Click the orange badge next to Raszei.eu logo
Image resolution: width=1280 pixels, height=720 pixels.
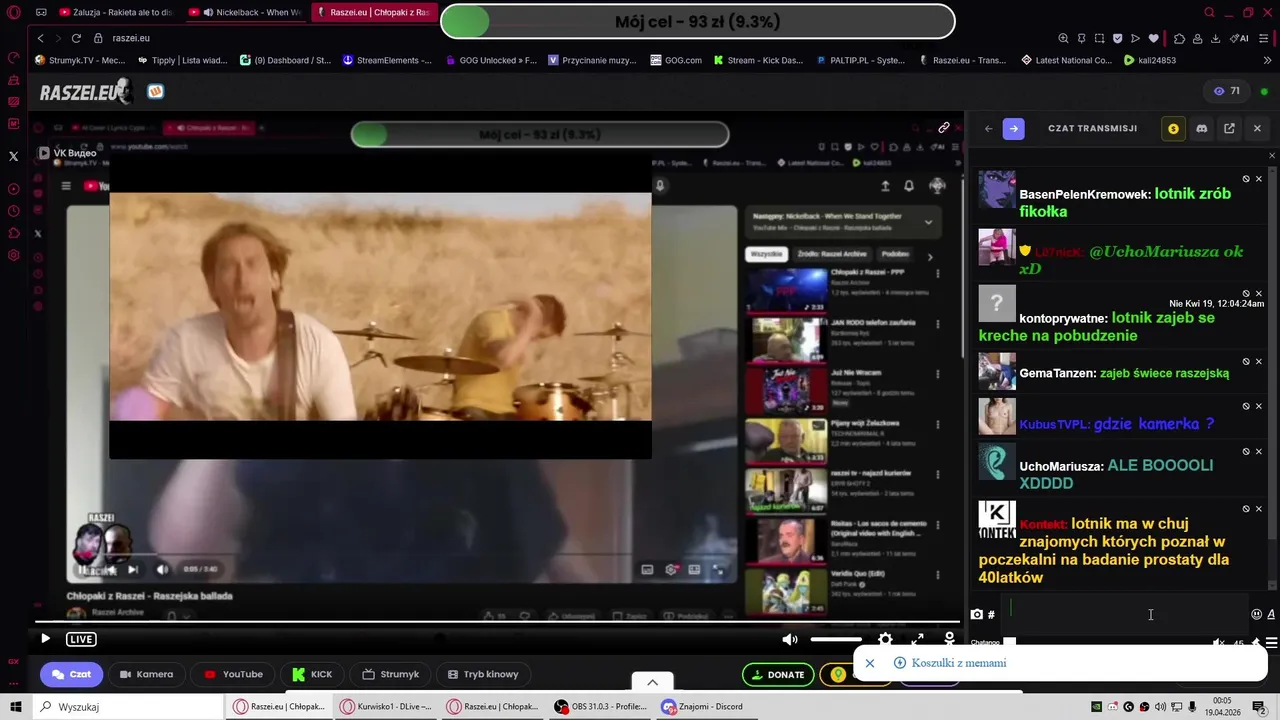(x=155, y=91)
